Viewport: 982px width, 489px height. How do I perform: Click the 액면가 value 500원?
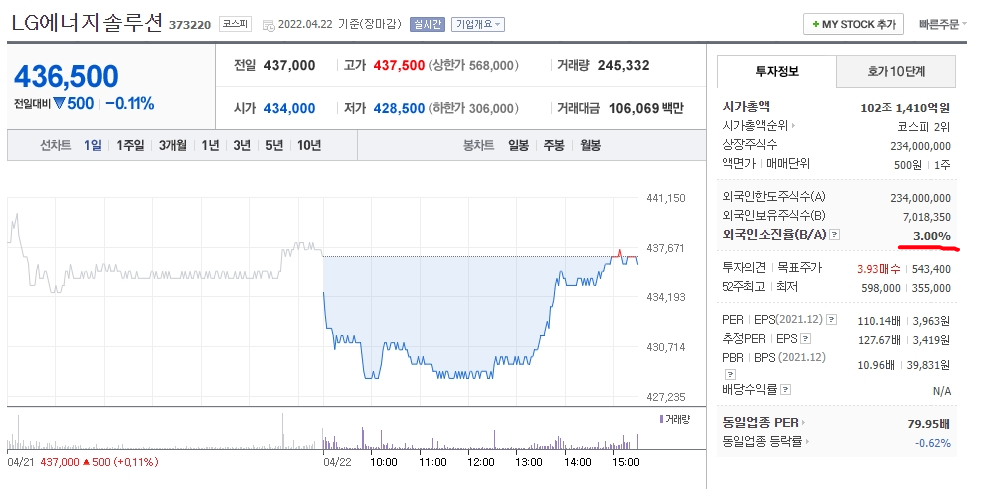click(906, 165)
